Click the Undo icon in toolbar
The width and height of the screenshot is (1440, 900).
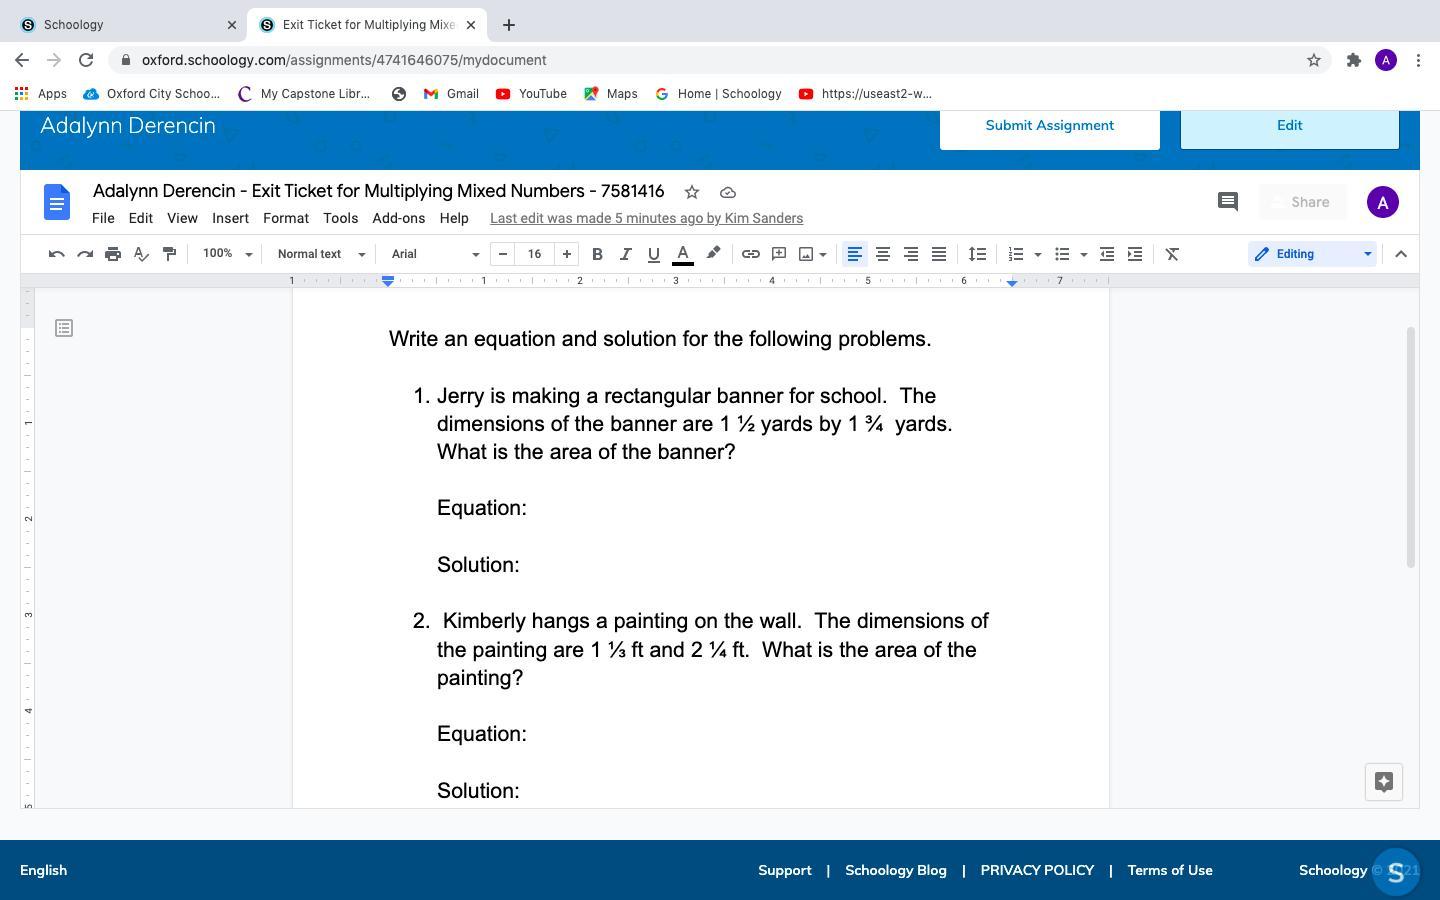(x=57, y=254)
